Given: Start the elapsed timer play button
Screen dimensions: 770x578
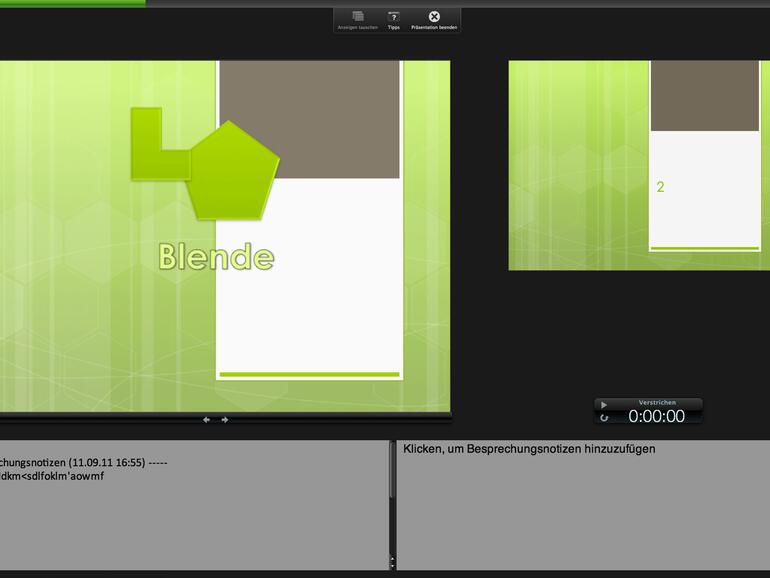Looking at the screenshot, I should click(604, 405).
